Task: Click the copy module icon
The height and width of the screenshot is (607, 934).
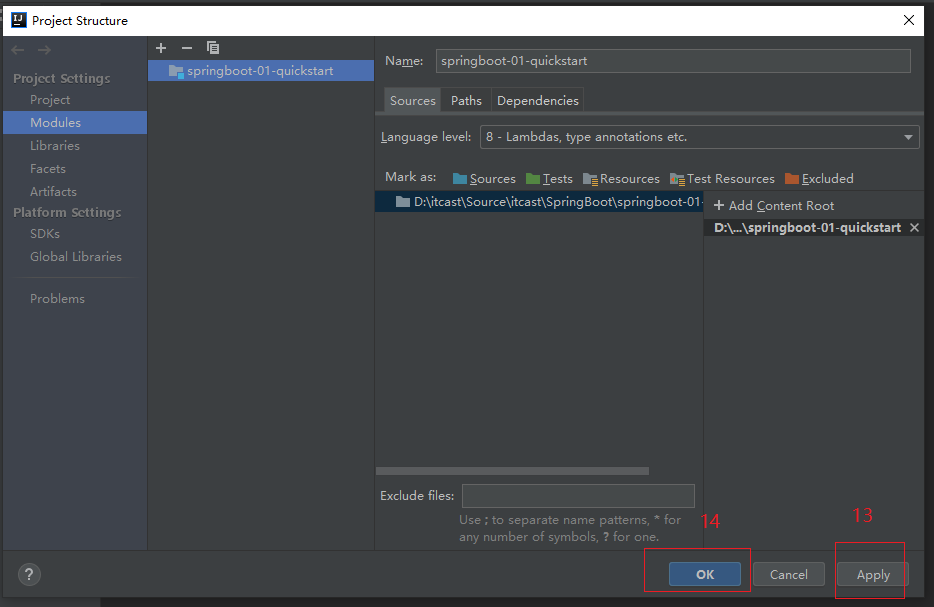Action: [212, 48]
